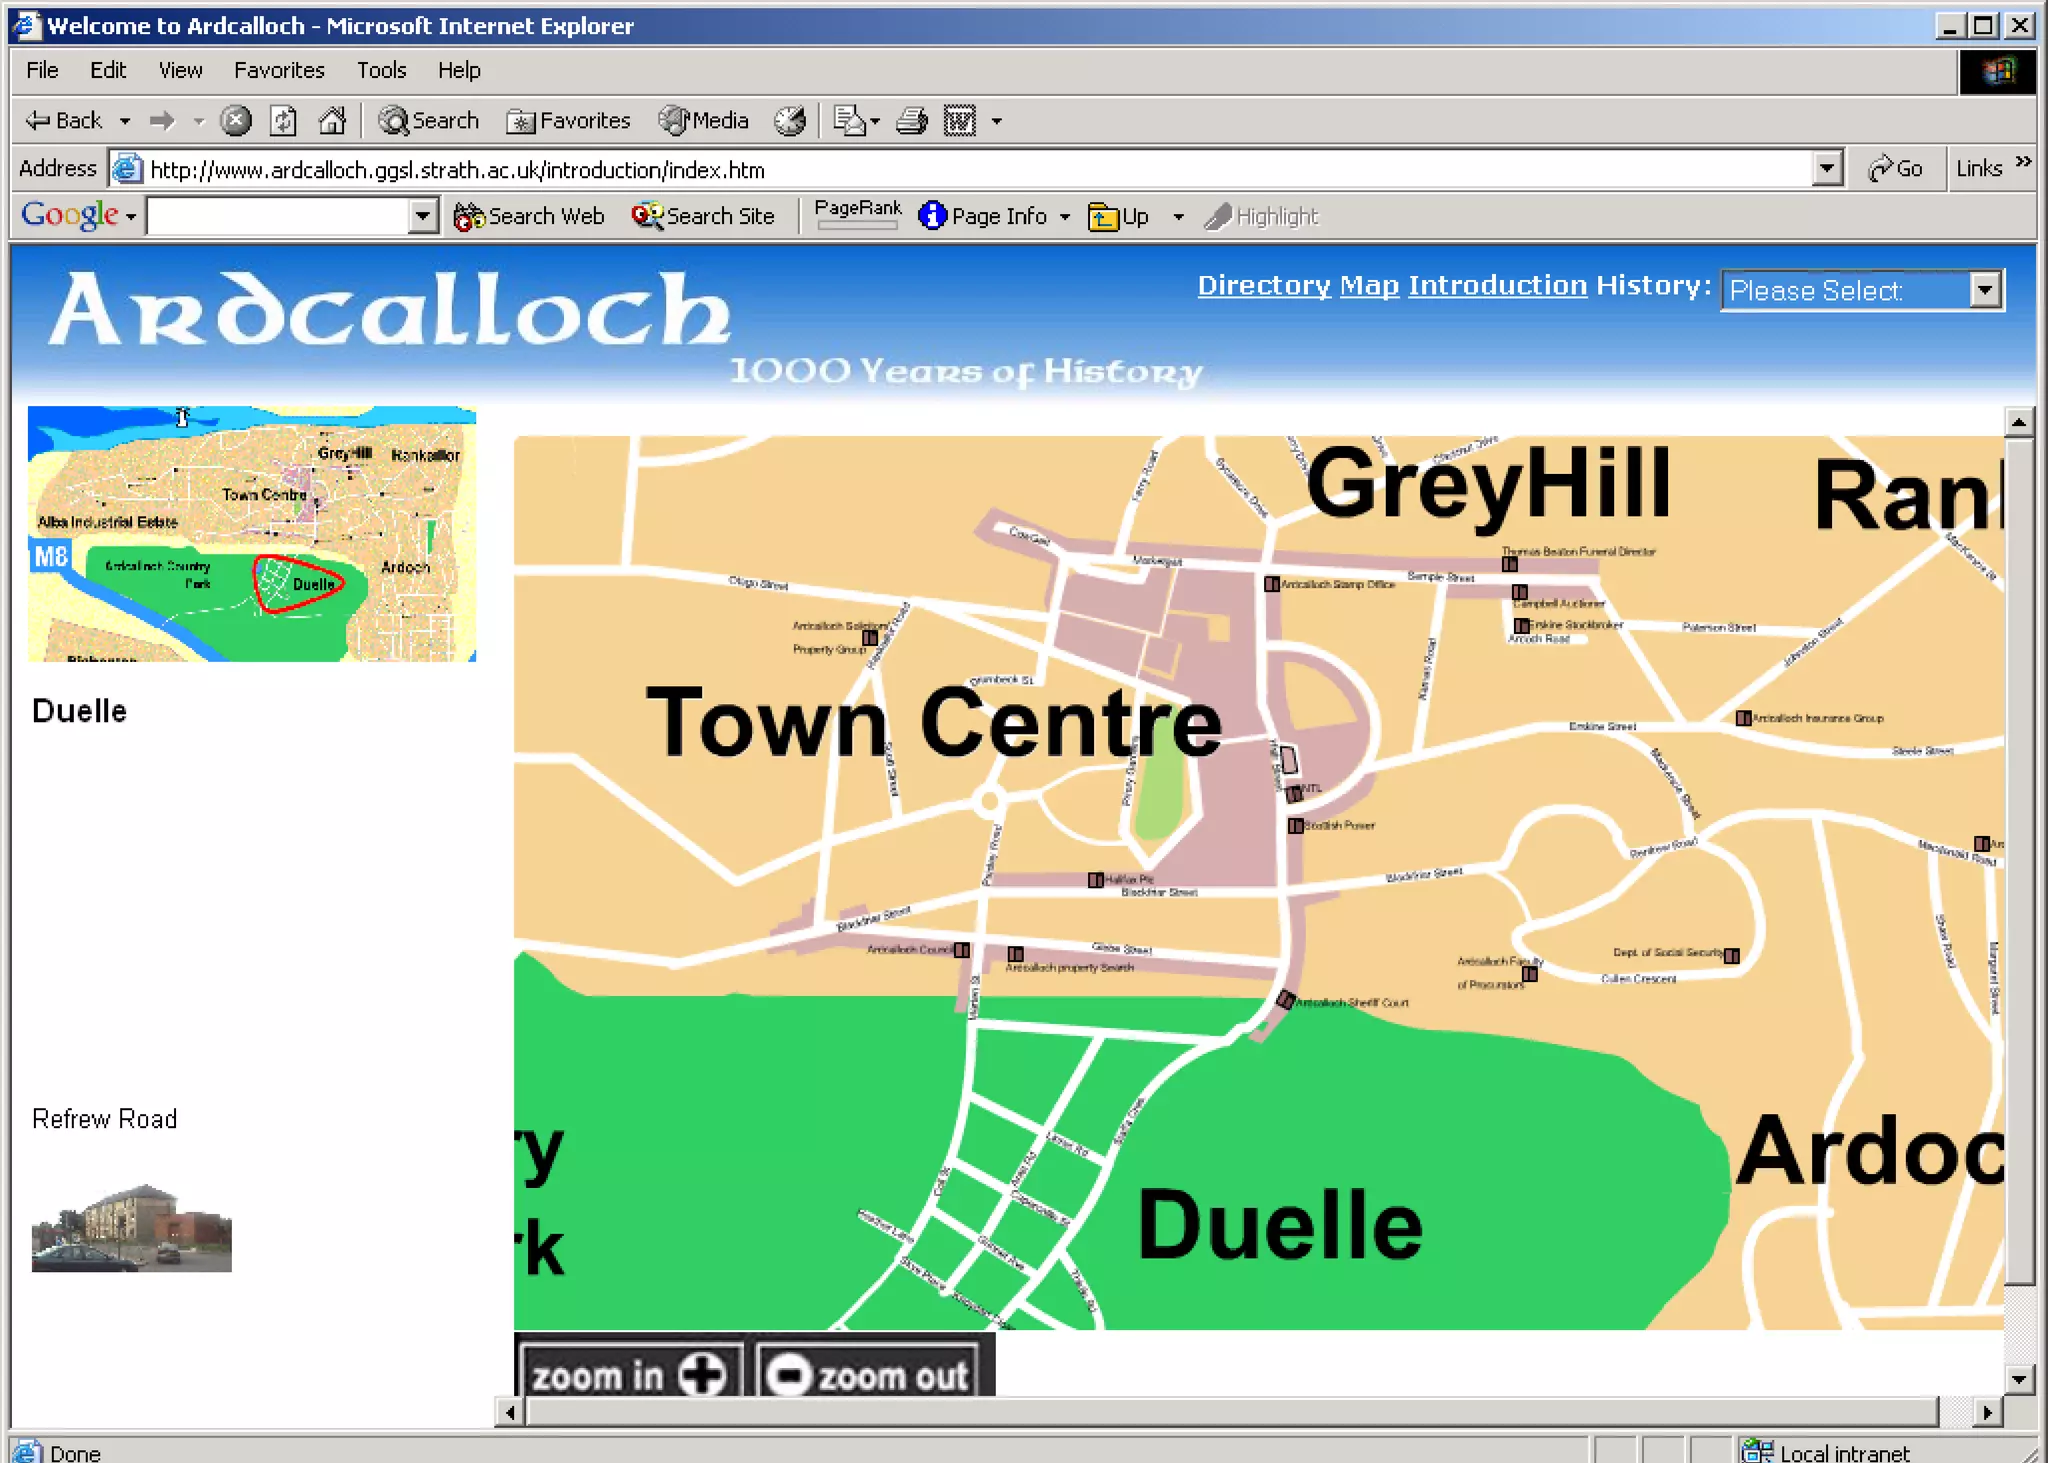Click the Refrew Road photo thumbnail
The image size is (2048, 1463).
click(131, 1229)
